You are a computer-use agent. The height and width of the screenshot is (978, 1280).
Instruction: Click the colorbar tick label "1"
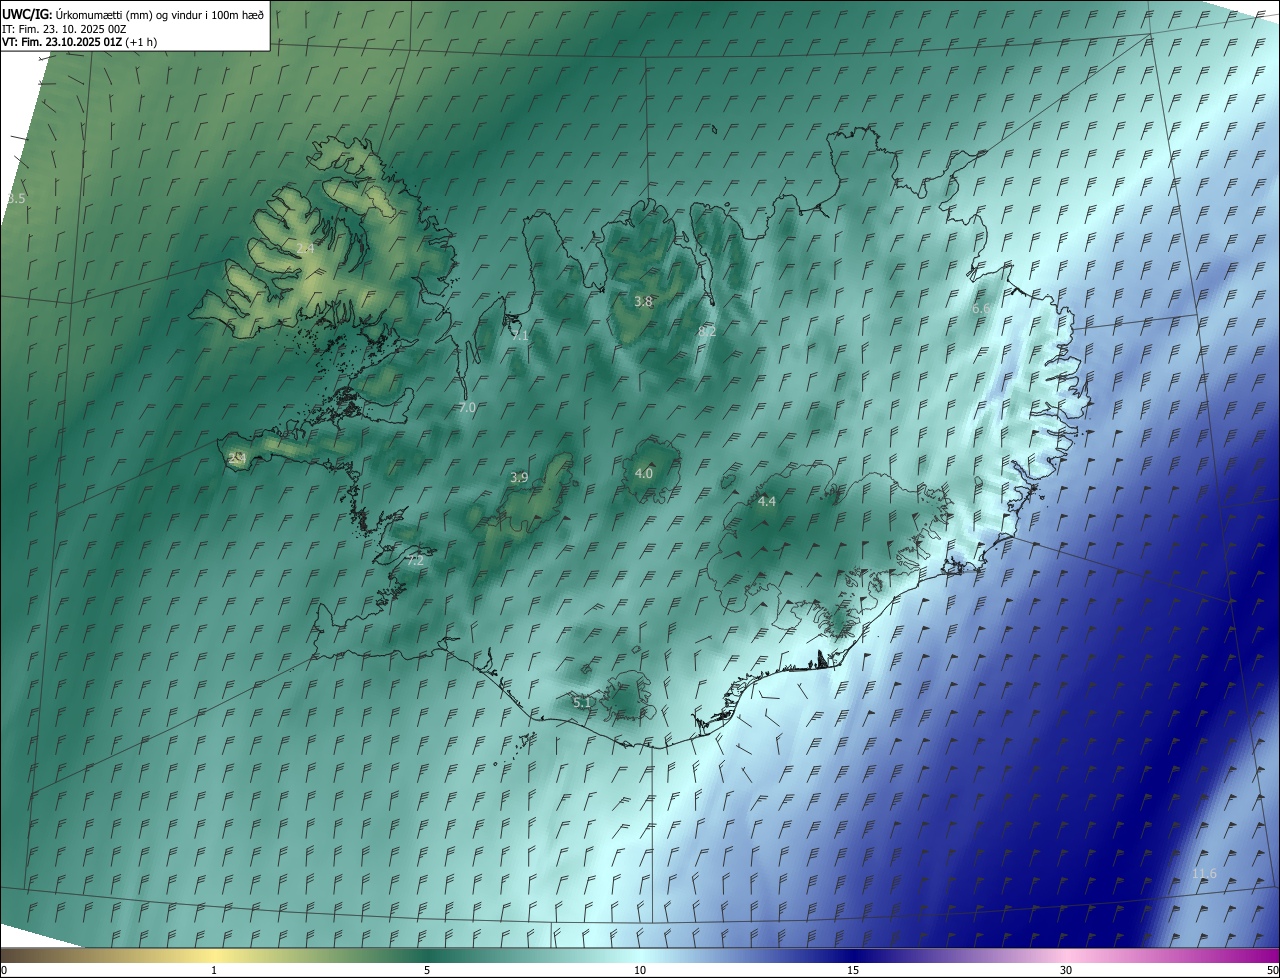point(214,970)
